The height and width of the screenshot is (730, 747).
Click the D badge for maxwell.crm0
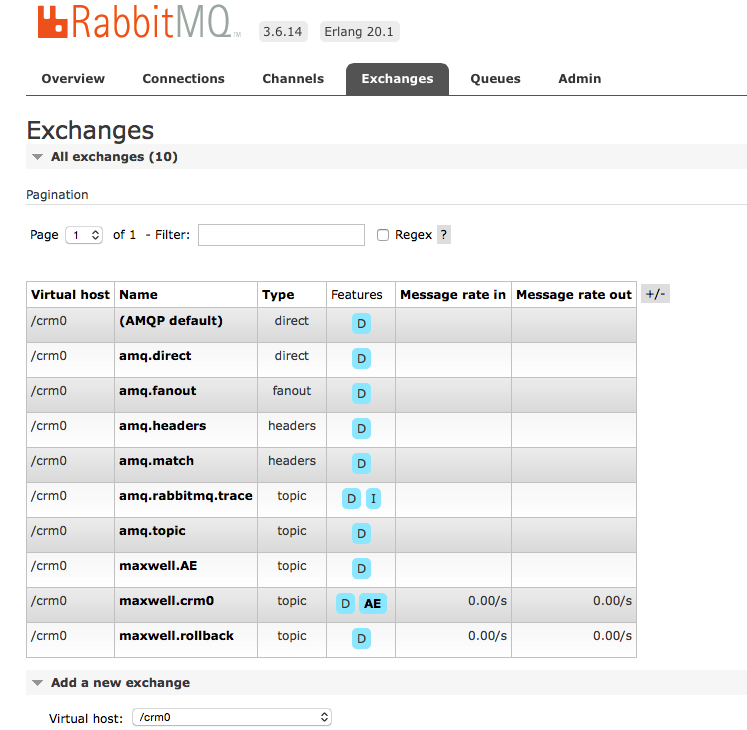click(345, 603)
